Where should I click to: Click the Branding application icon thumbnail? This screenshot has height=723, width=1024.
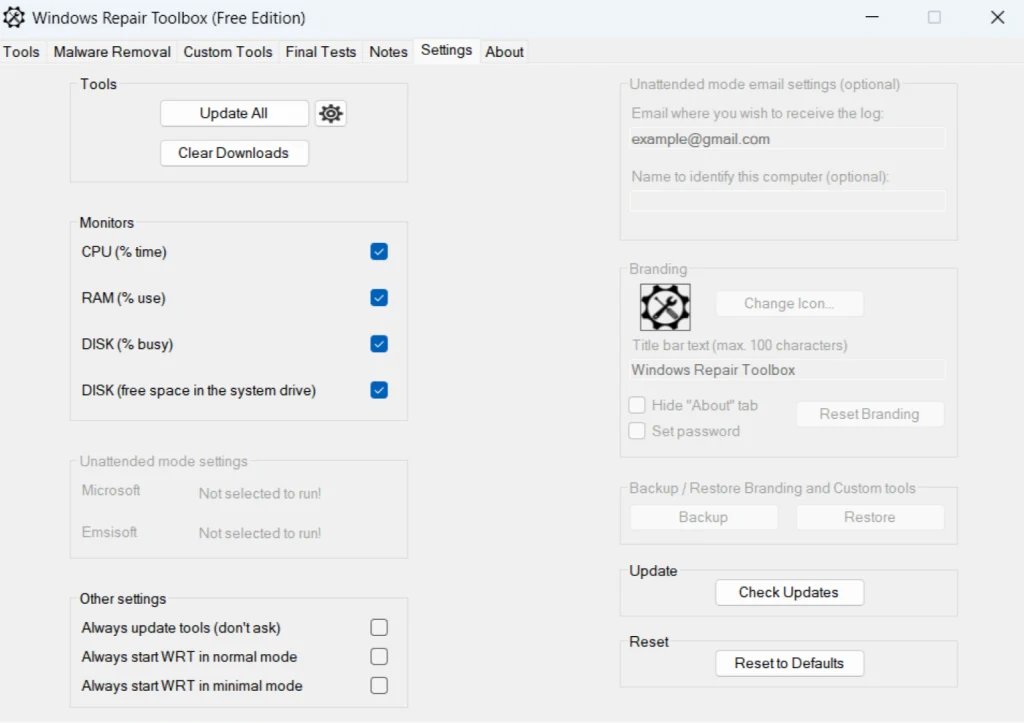(x=665, y=307)
